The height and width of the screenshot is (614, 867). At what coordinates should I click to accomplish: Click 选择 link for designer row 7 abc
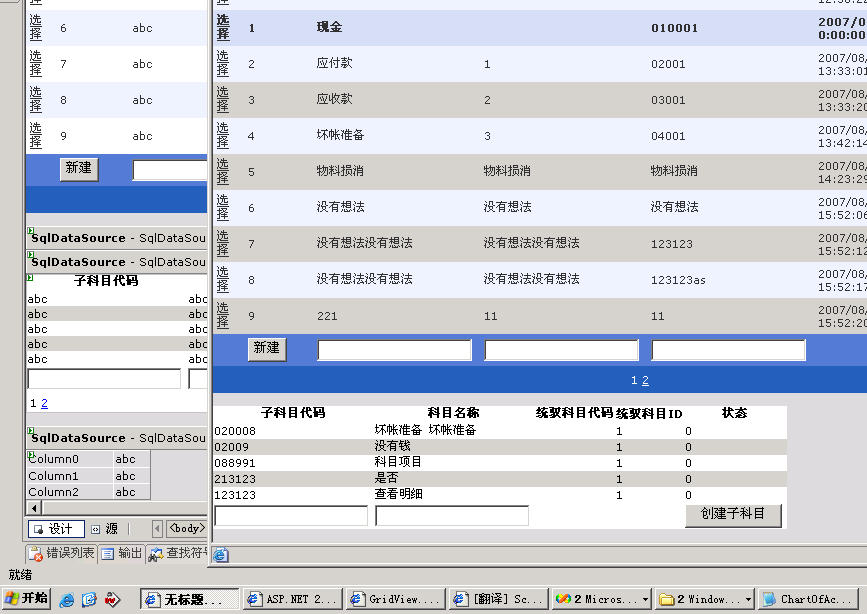coord(35,64)
